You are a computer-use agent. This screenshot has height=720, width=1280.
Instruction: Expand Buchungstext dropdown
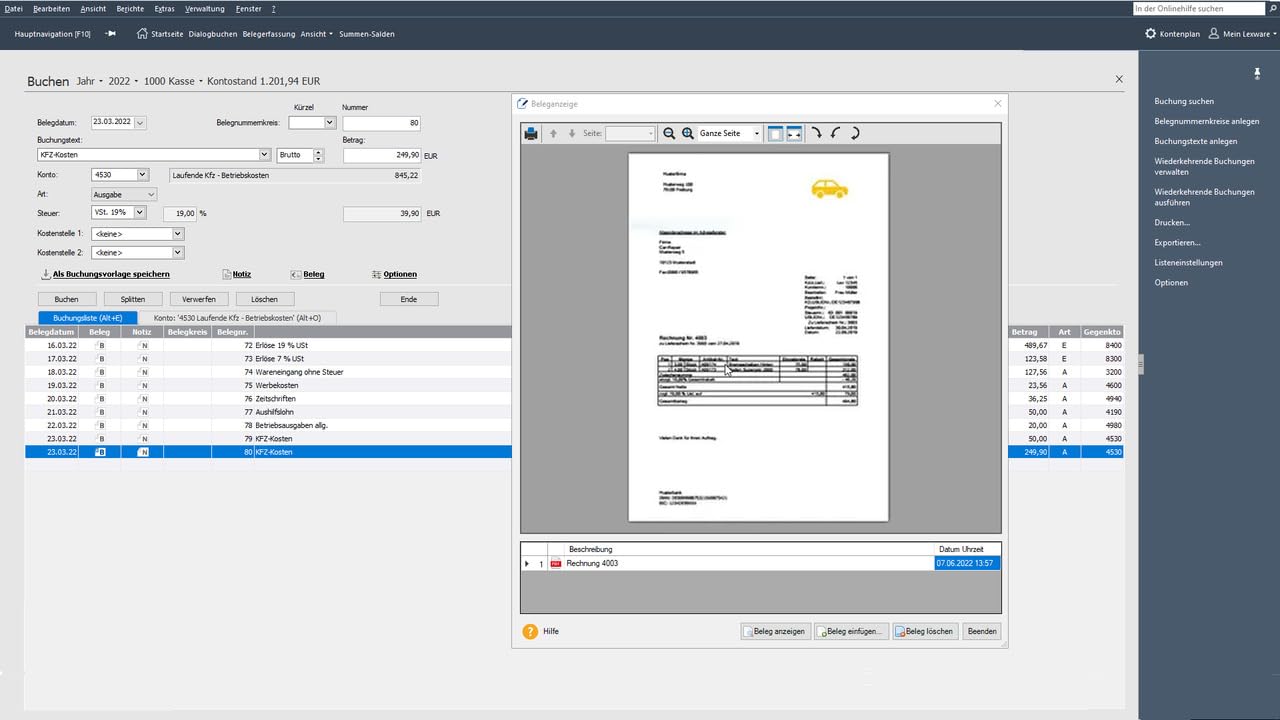pyautogui.click(x=264, y=155)
